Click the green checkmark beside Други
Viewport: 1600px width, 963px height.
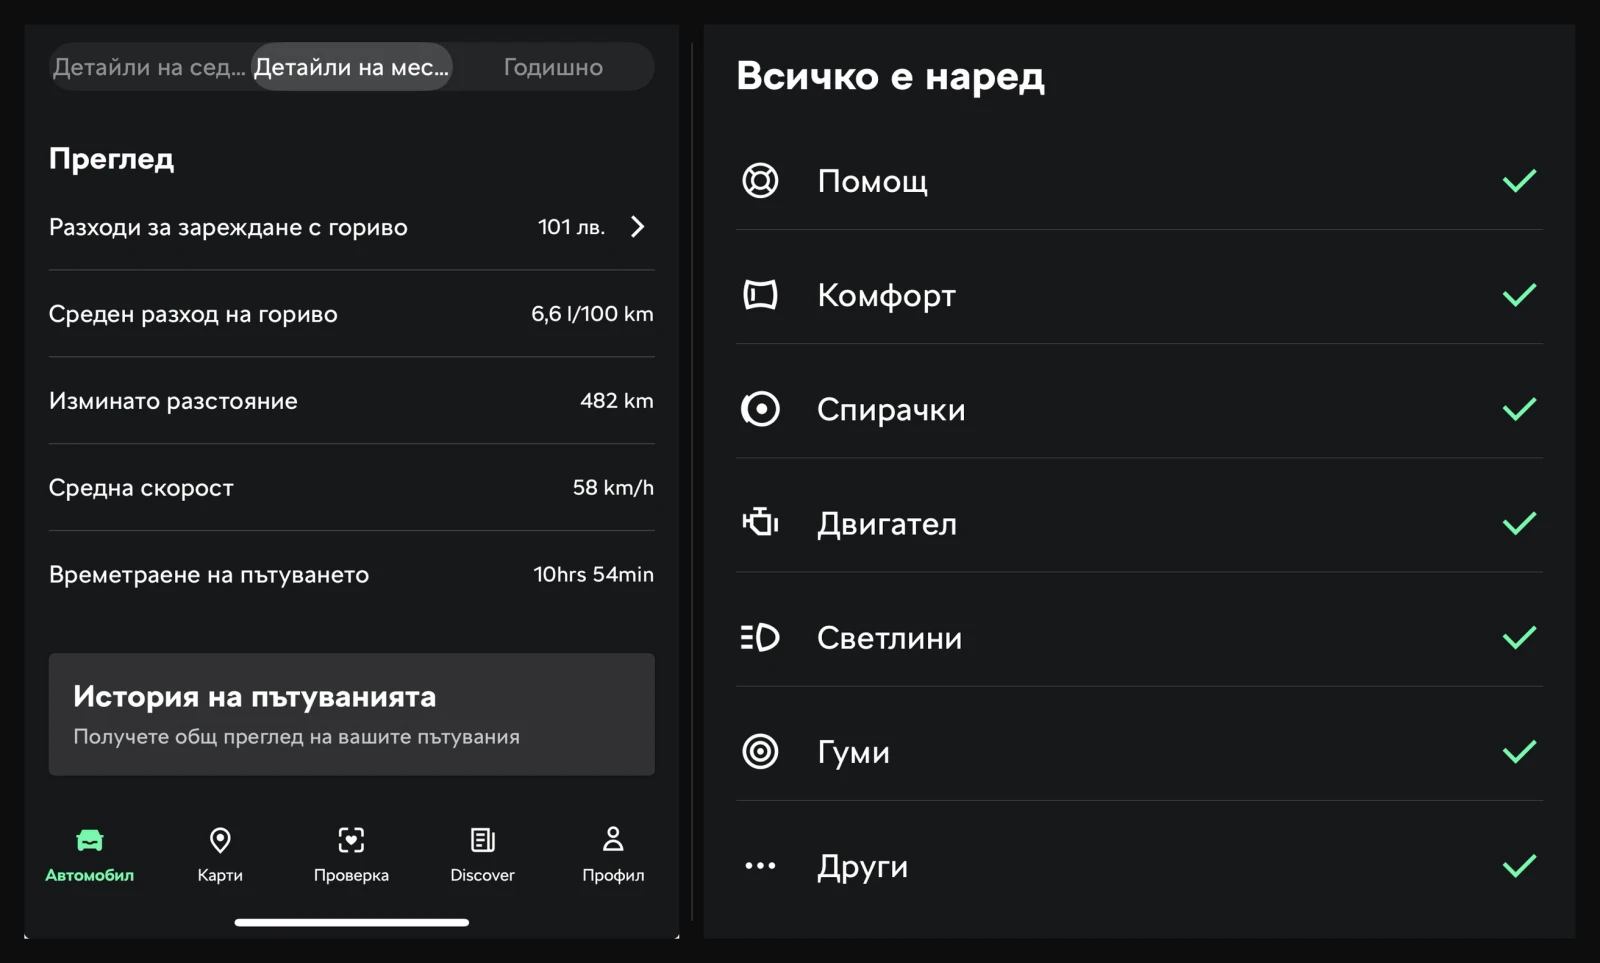pyautogui.click(x=1519, y=866)
